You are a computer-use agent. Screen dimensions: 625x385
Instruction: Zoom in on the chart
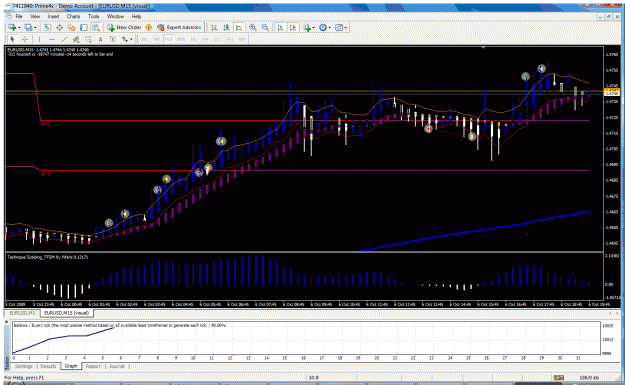[253, 27]
